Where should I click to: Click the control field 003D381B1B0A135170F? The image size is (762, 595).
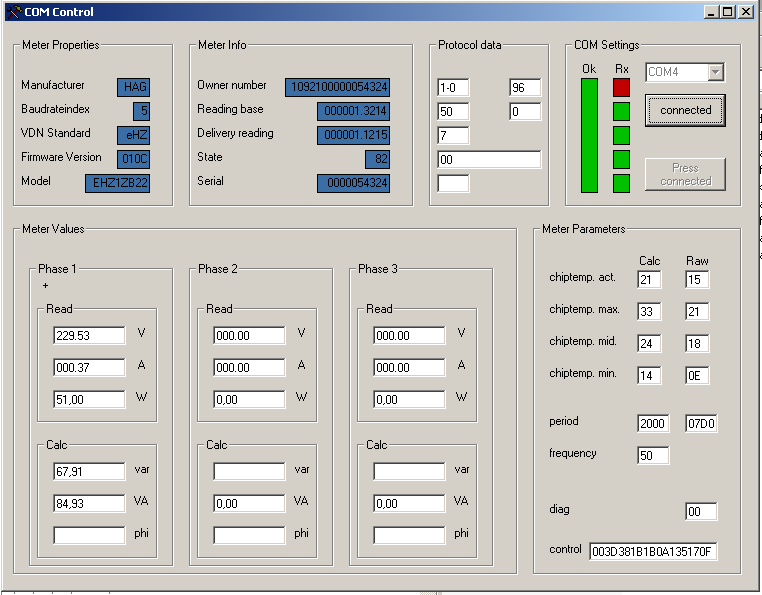[x=653, y=551]
